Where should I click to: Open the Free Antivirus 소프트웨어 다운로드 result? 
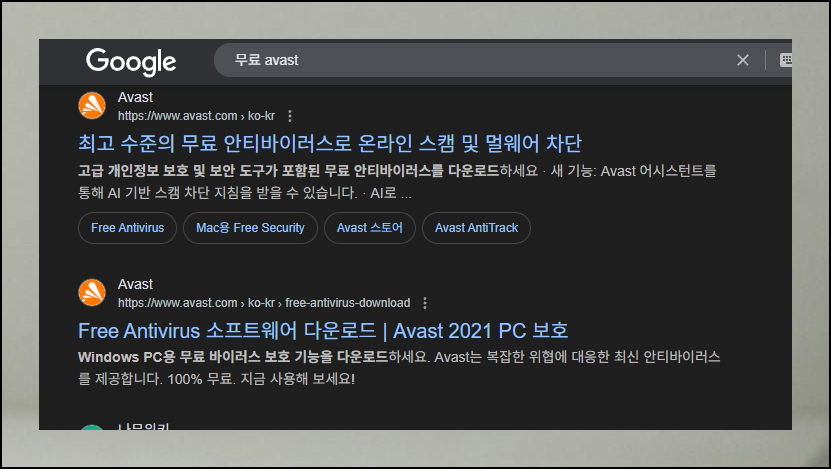coord(323,331)
